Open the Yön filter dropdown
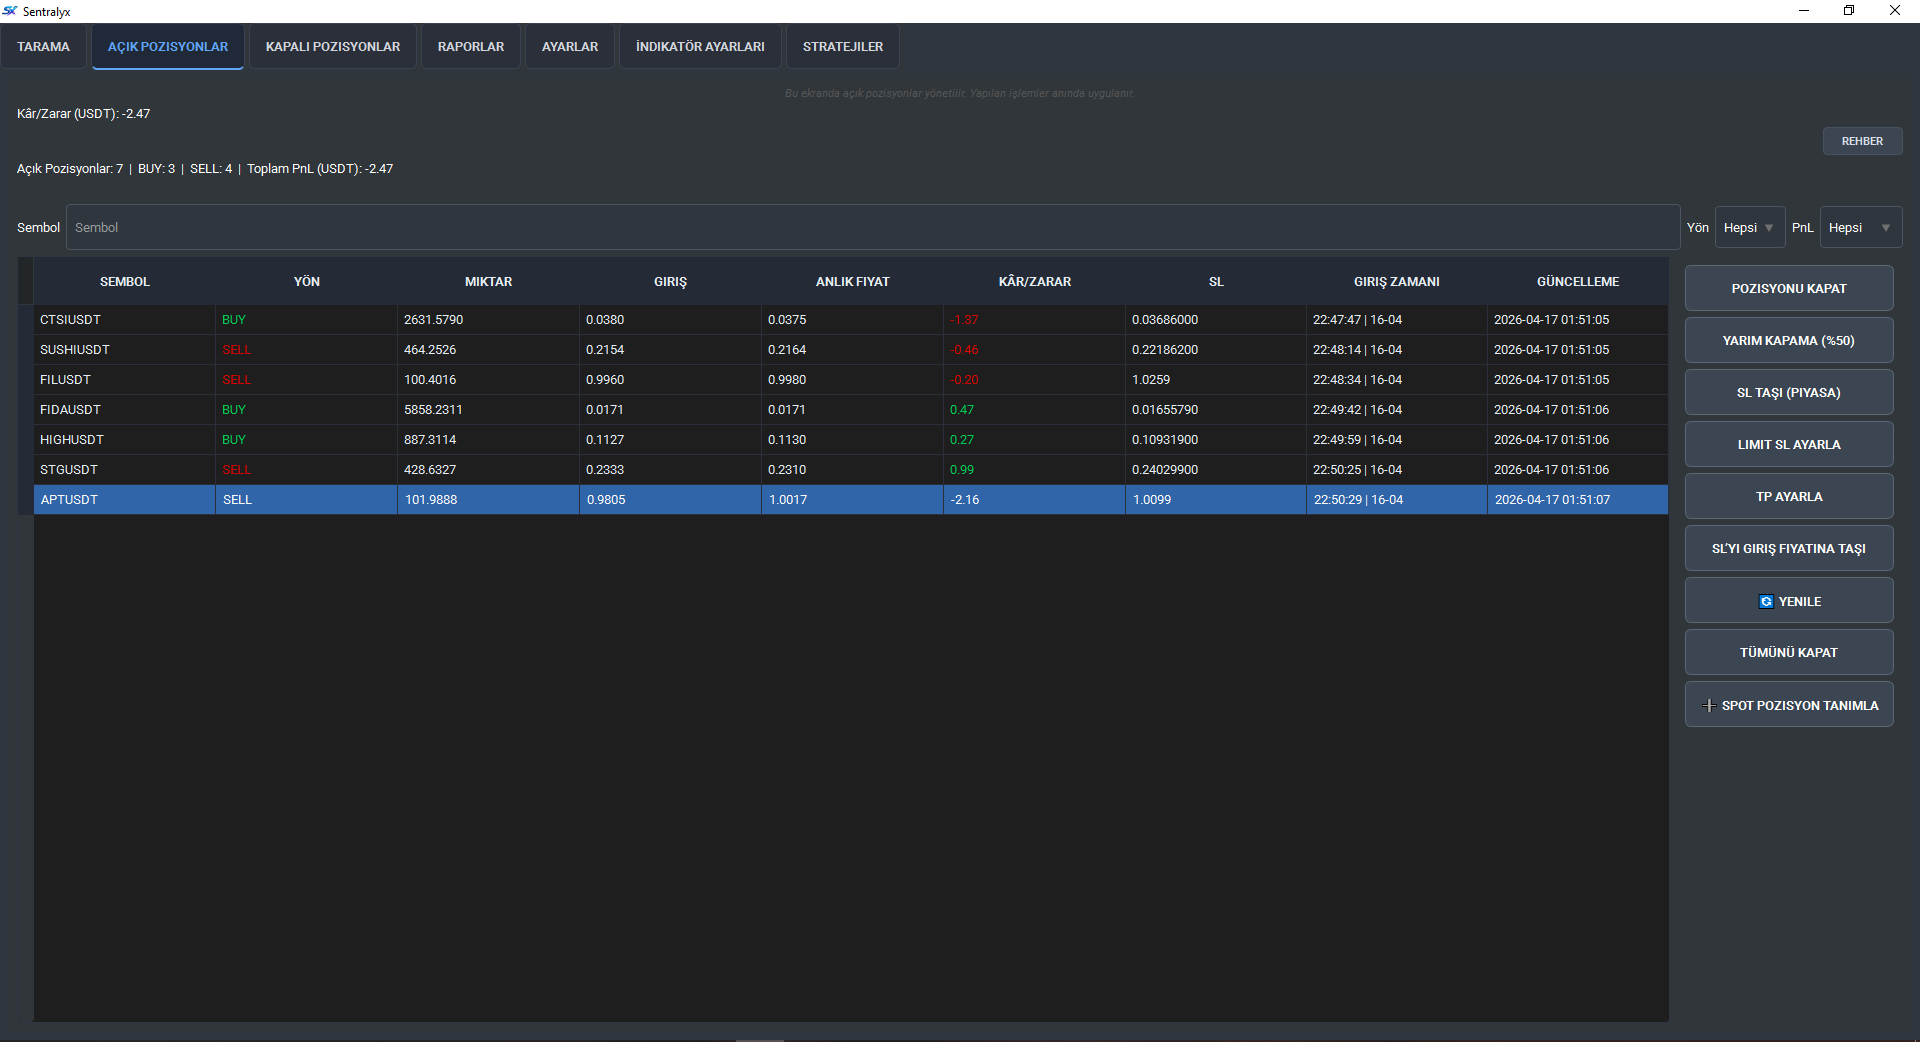The image size is (1920, 1042). click(x=1749, y=228)
